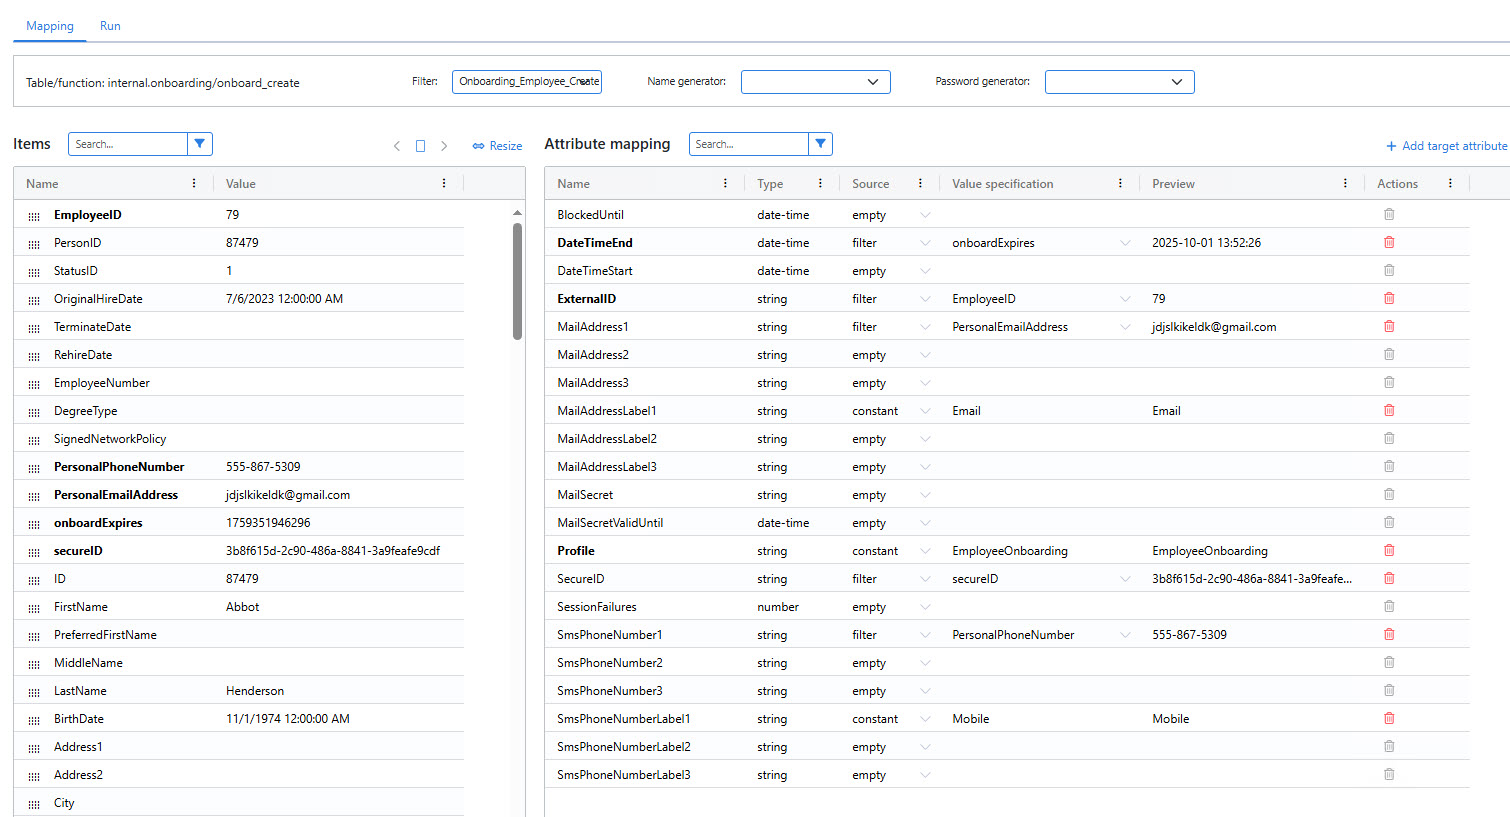Click the drag handle next to EmployeeID
The height and width of the screenshot is (817, 1510).
pyautogui.click(x=33, y=213)
